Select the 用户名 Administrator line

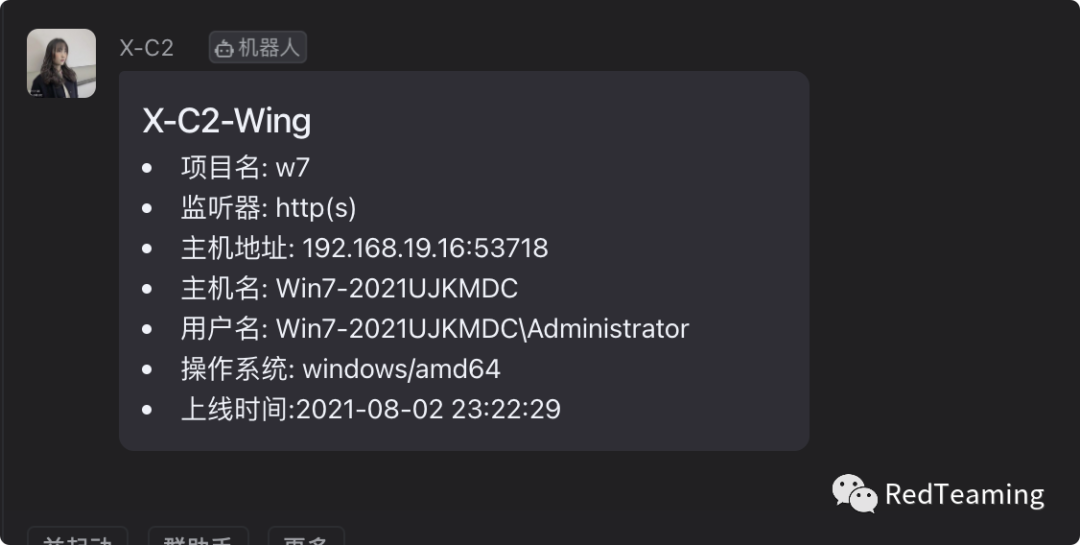click(x=435, y=329)
